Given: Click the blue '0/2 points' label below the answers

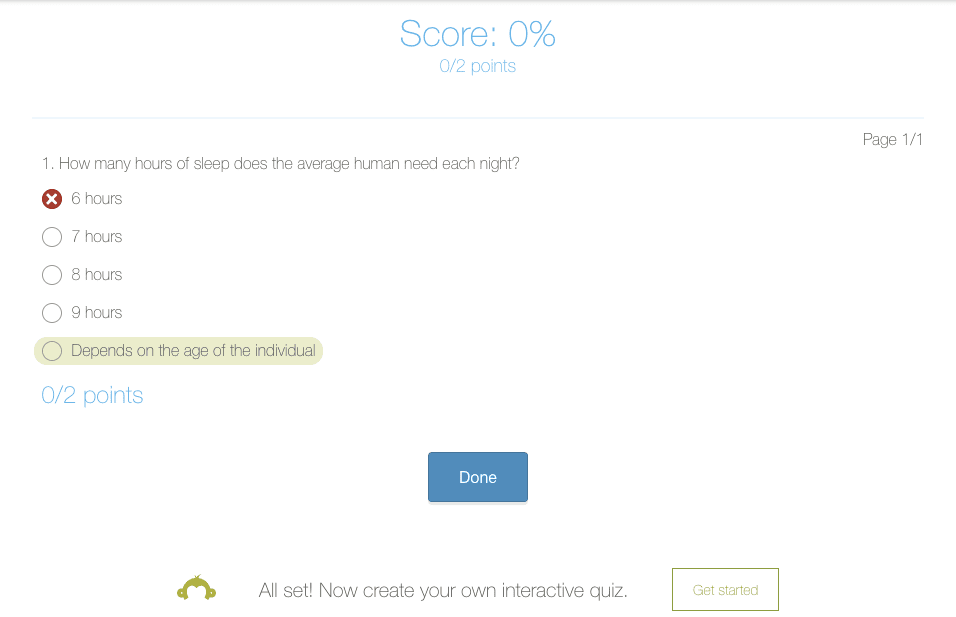Looking at the screenshot, I should pyautogui.click(x=92, y=395).
